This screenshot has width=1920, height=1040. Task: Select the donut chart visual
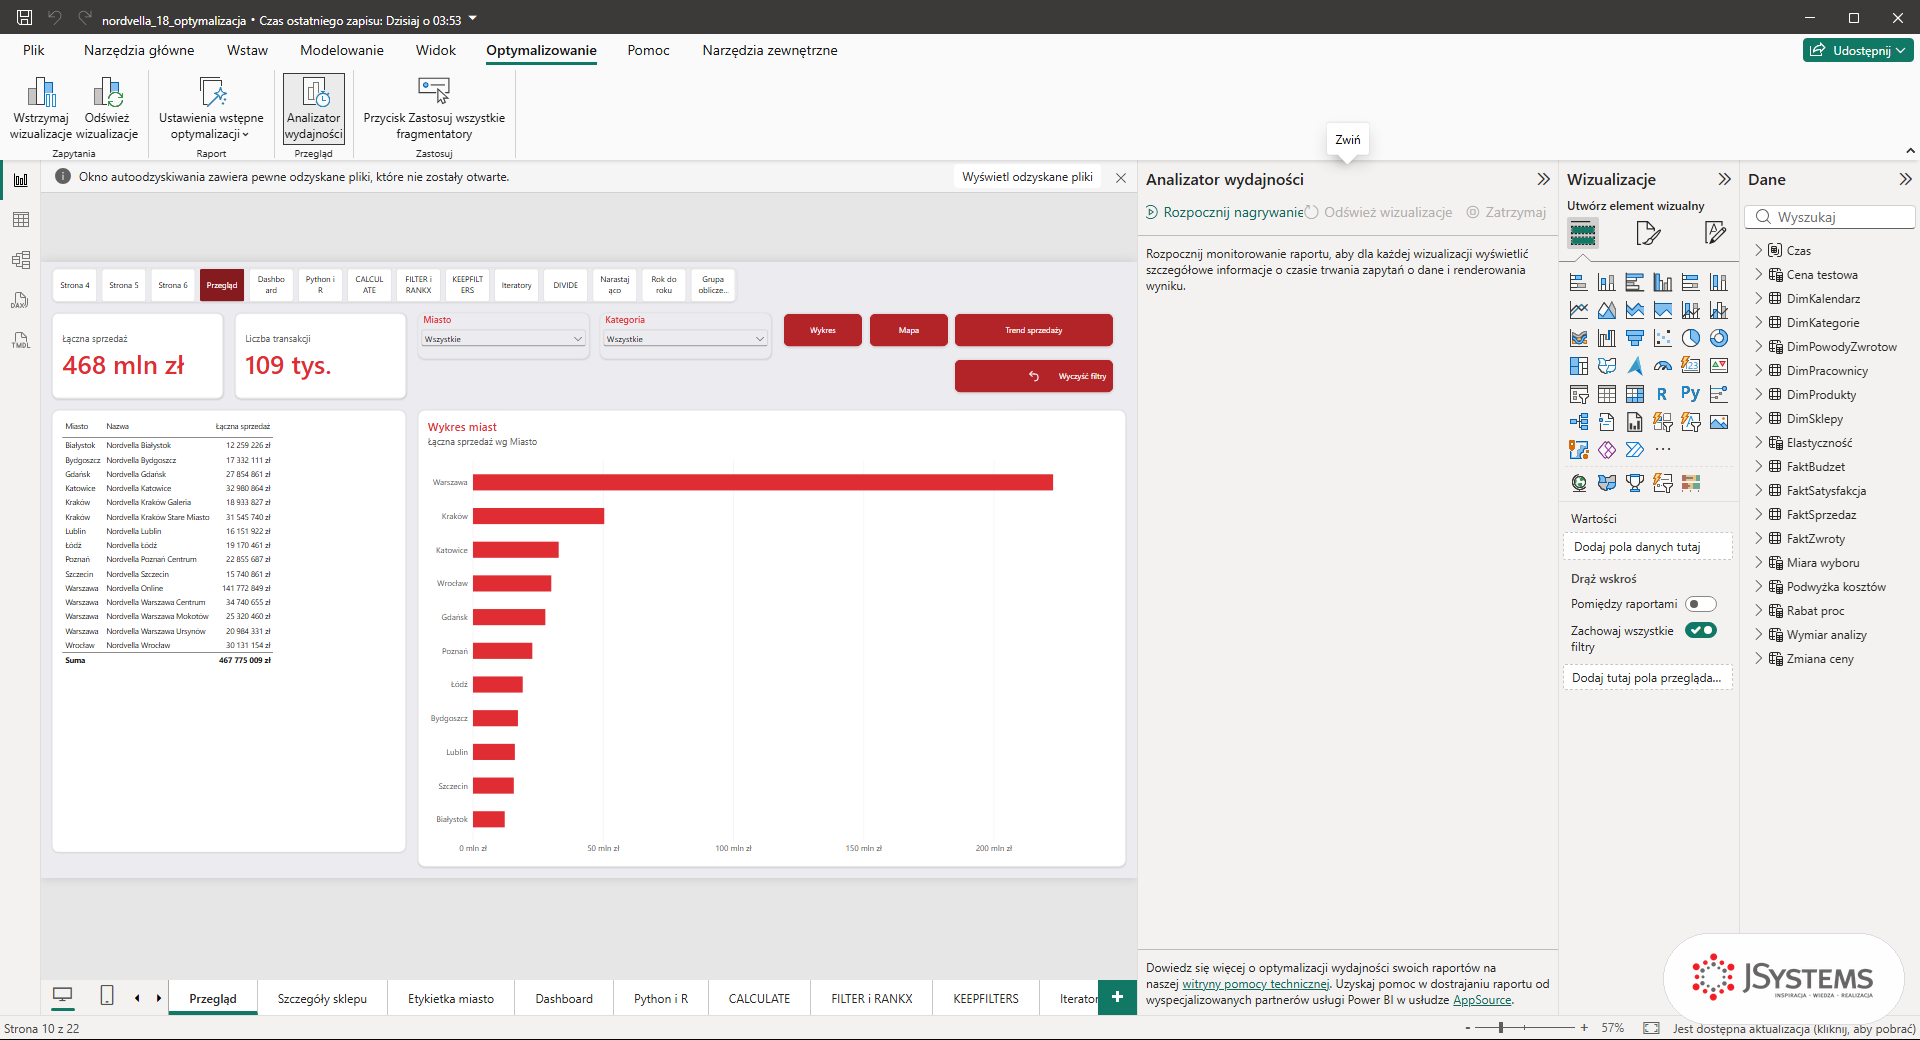[1718, 338]
